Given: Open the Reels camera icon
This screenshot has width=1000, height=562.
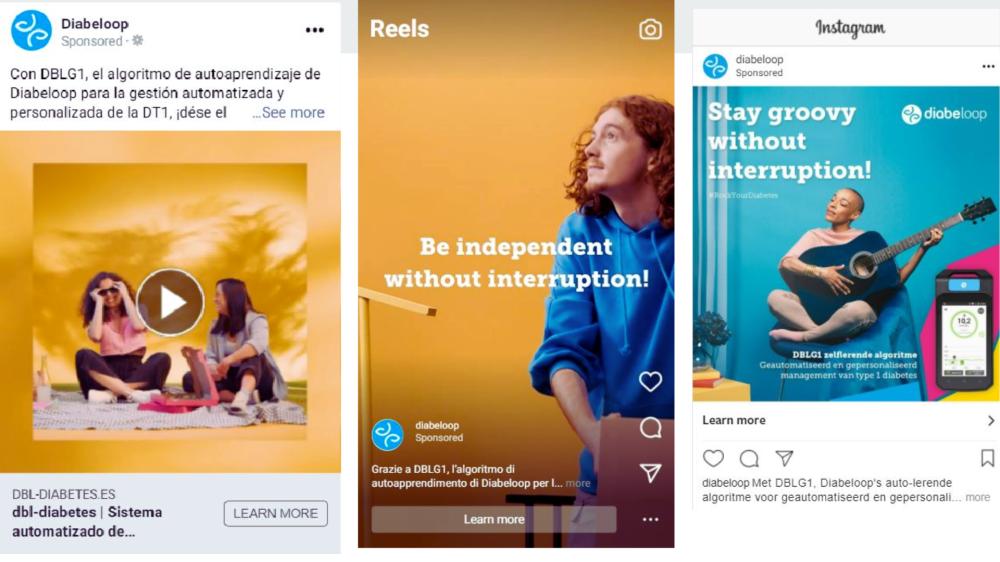Looking at the screenshot, I should click(x=651, y=29).
